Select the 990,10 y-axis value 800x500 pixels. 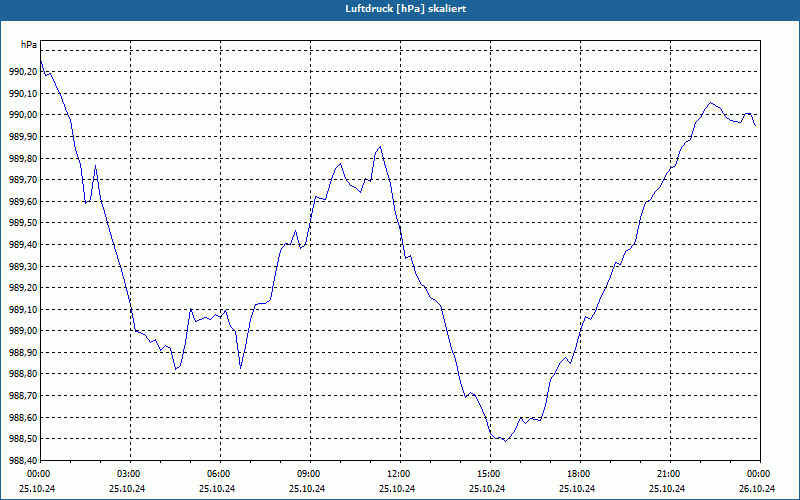pyautogui.click(x=23, y=93)
